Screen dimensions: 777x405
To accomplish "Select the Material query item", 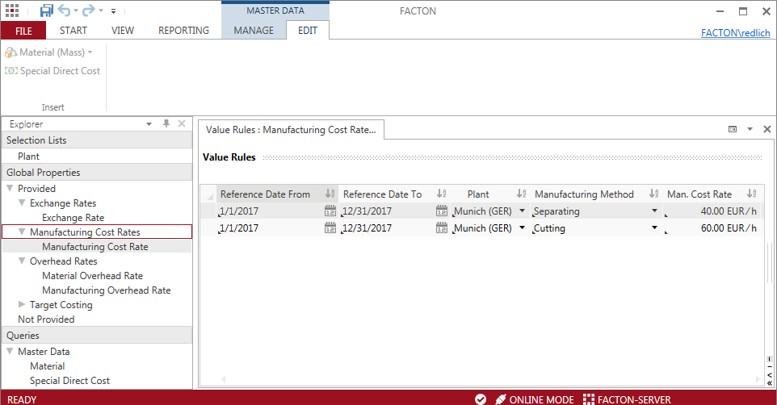I will [47, 366].
